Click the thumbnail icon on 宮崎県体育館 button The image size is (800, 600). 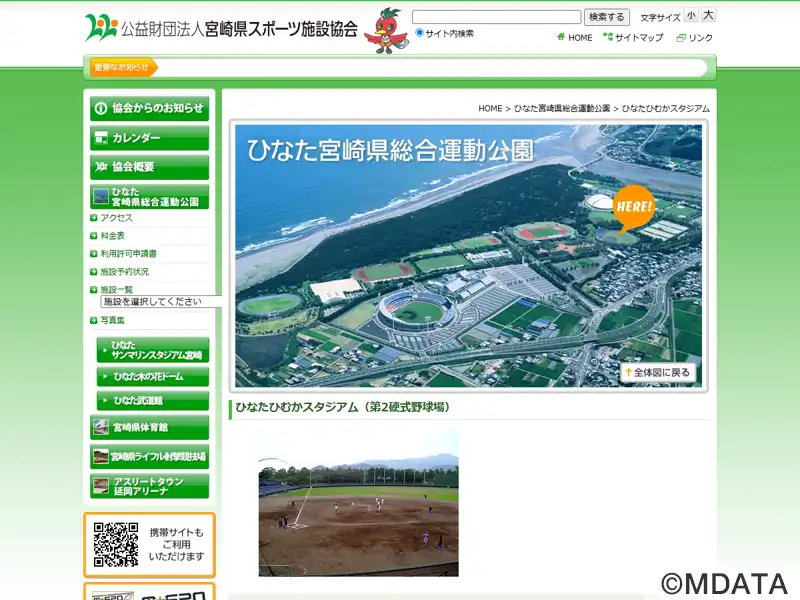pos(101,427)
